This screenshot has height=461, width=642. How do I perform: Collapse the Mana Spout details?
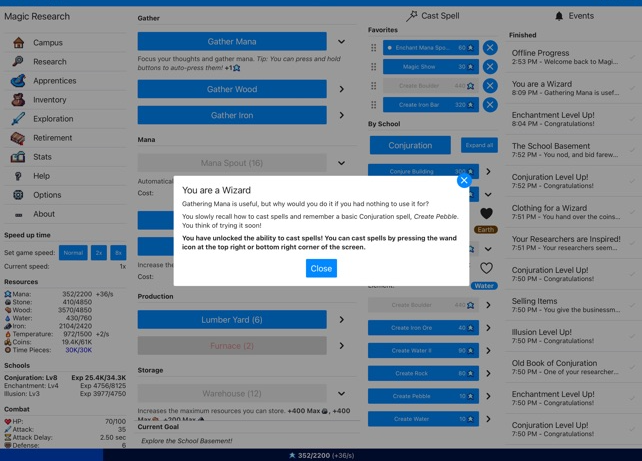tap(341, 163)
